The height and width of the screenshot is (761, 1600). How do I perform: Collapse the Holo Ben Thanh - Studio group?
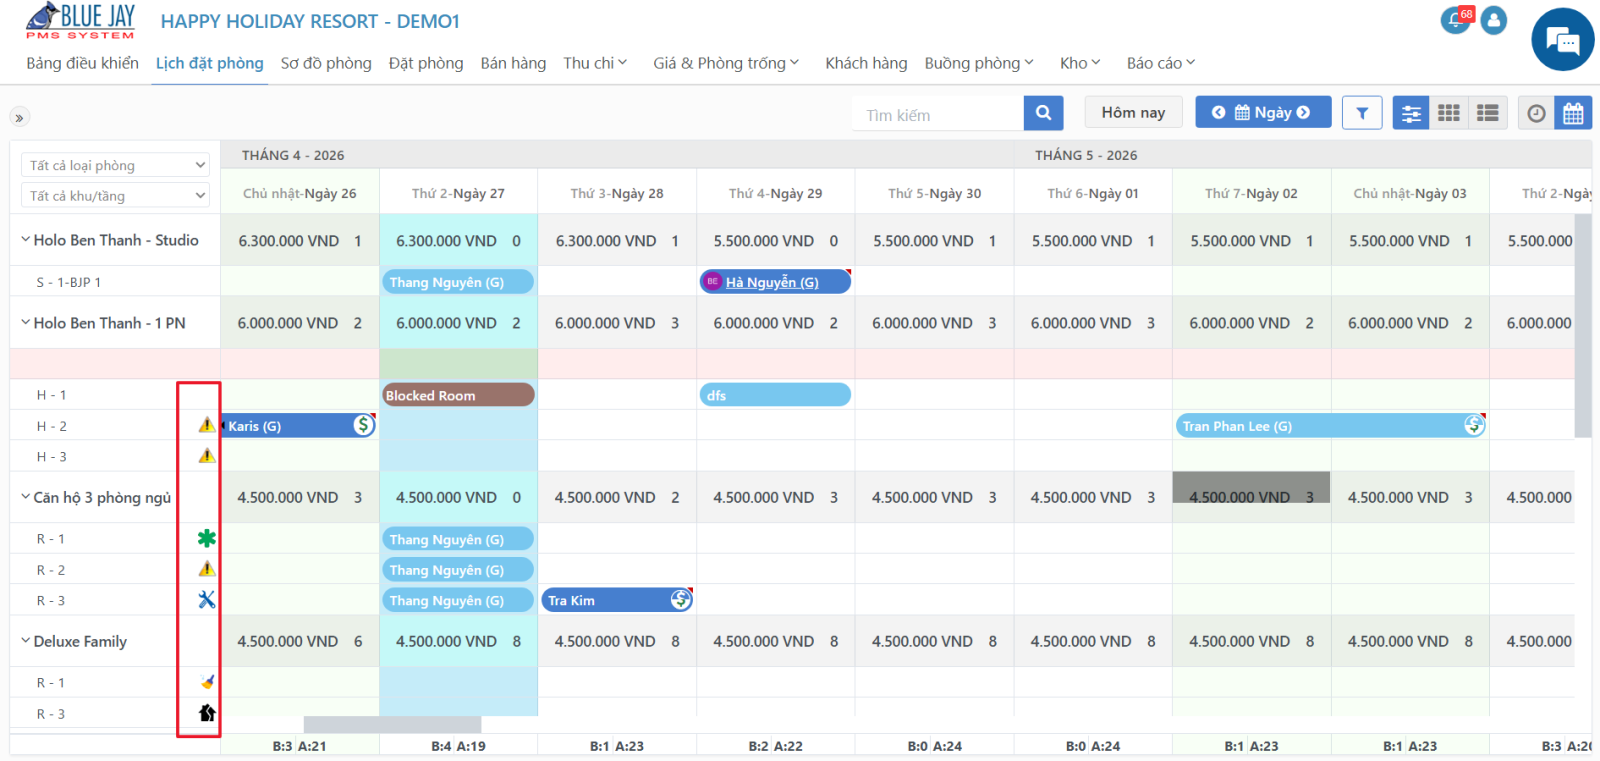tap(25, 240)
